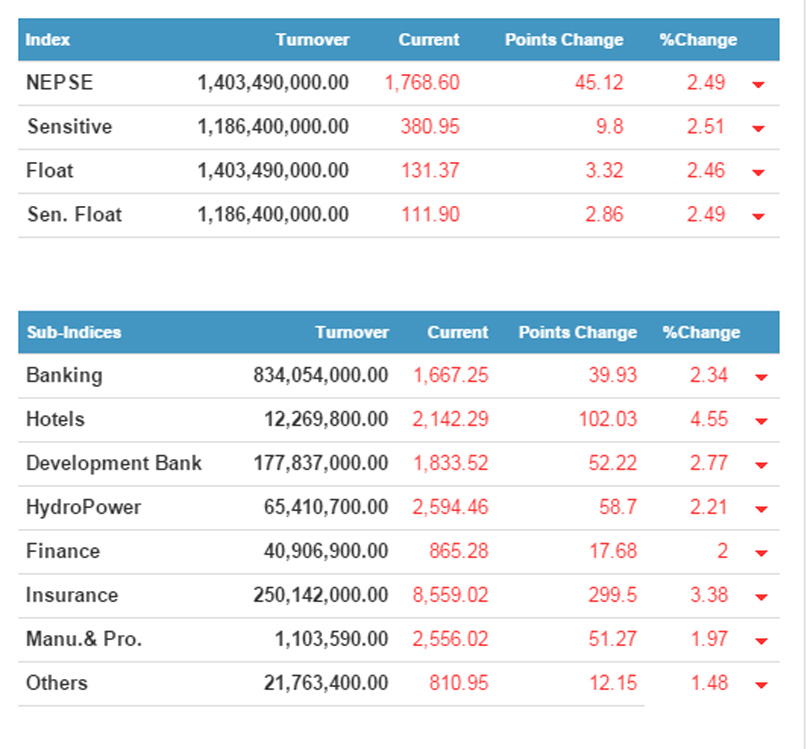Select the Insurance sub-index name
Screen dimensions: 810x749
[x=72, y=595]
